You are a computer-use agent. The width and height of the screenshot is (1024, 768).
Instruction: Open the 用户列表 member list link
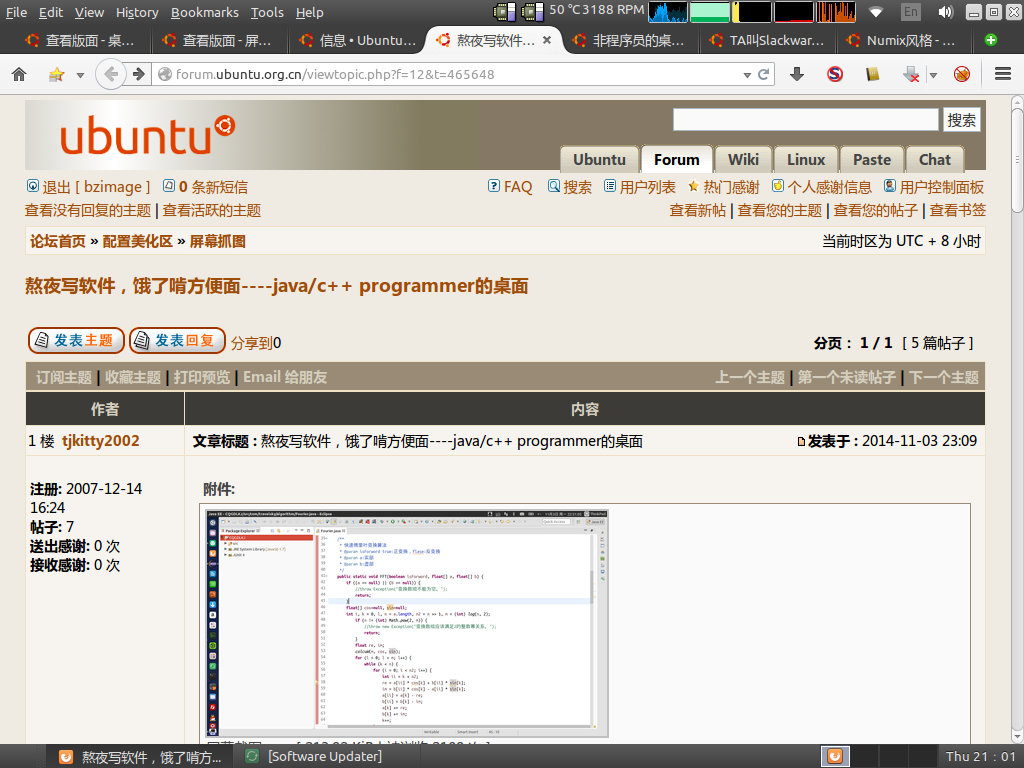(x=640, y=187)
